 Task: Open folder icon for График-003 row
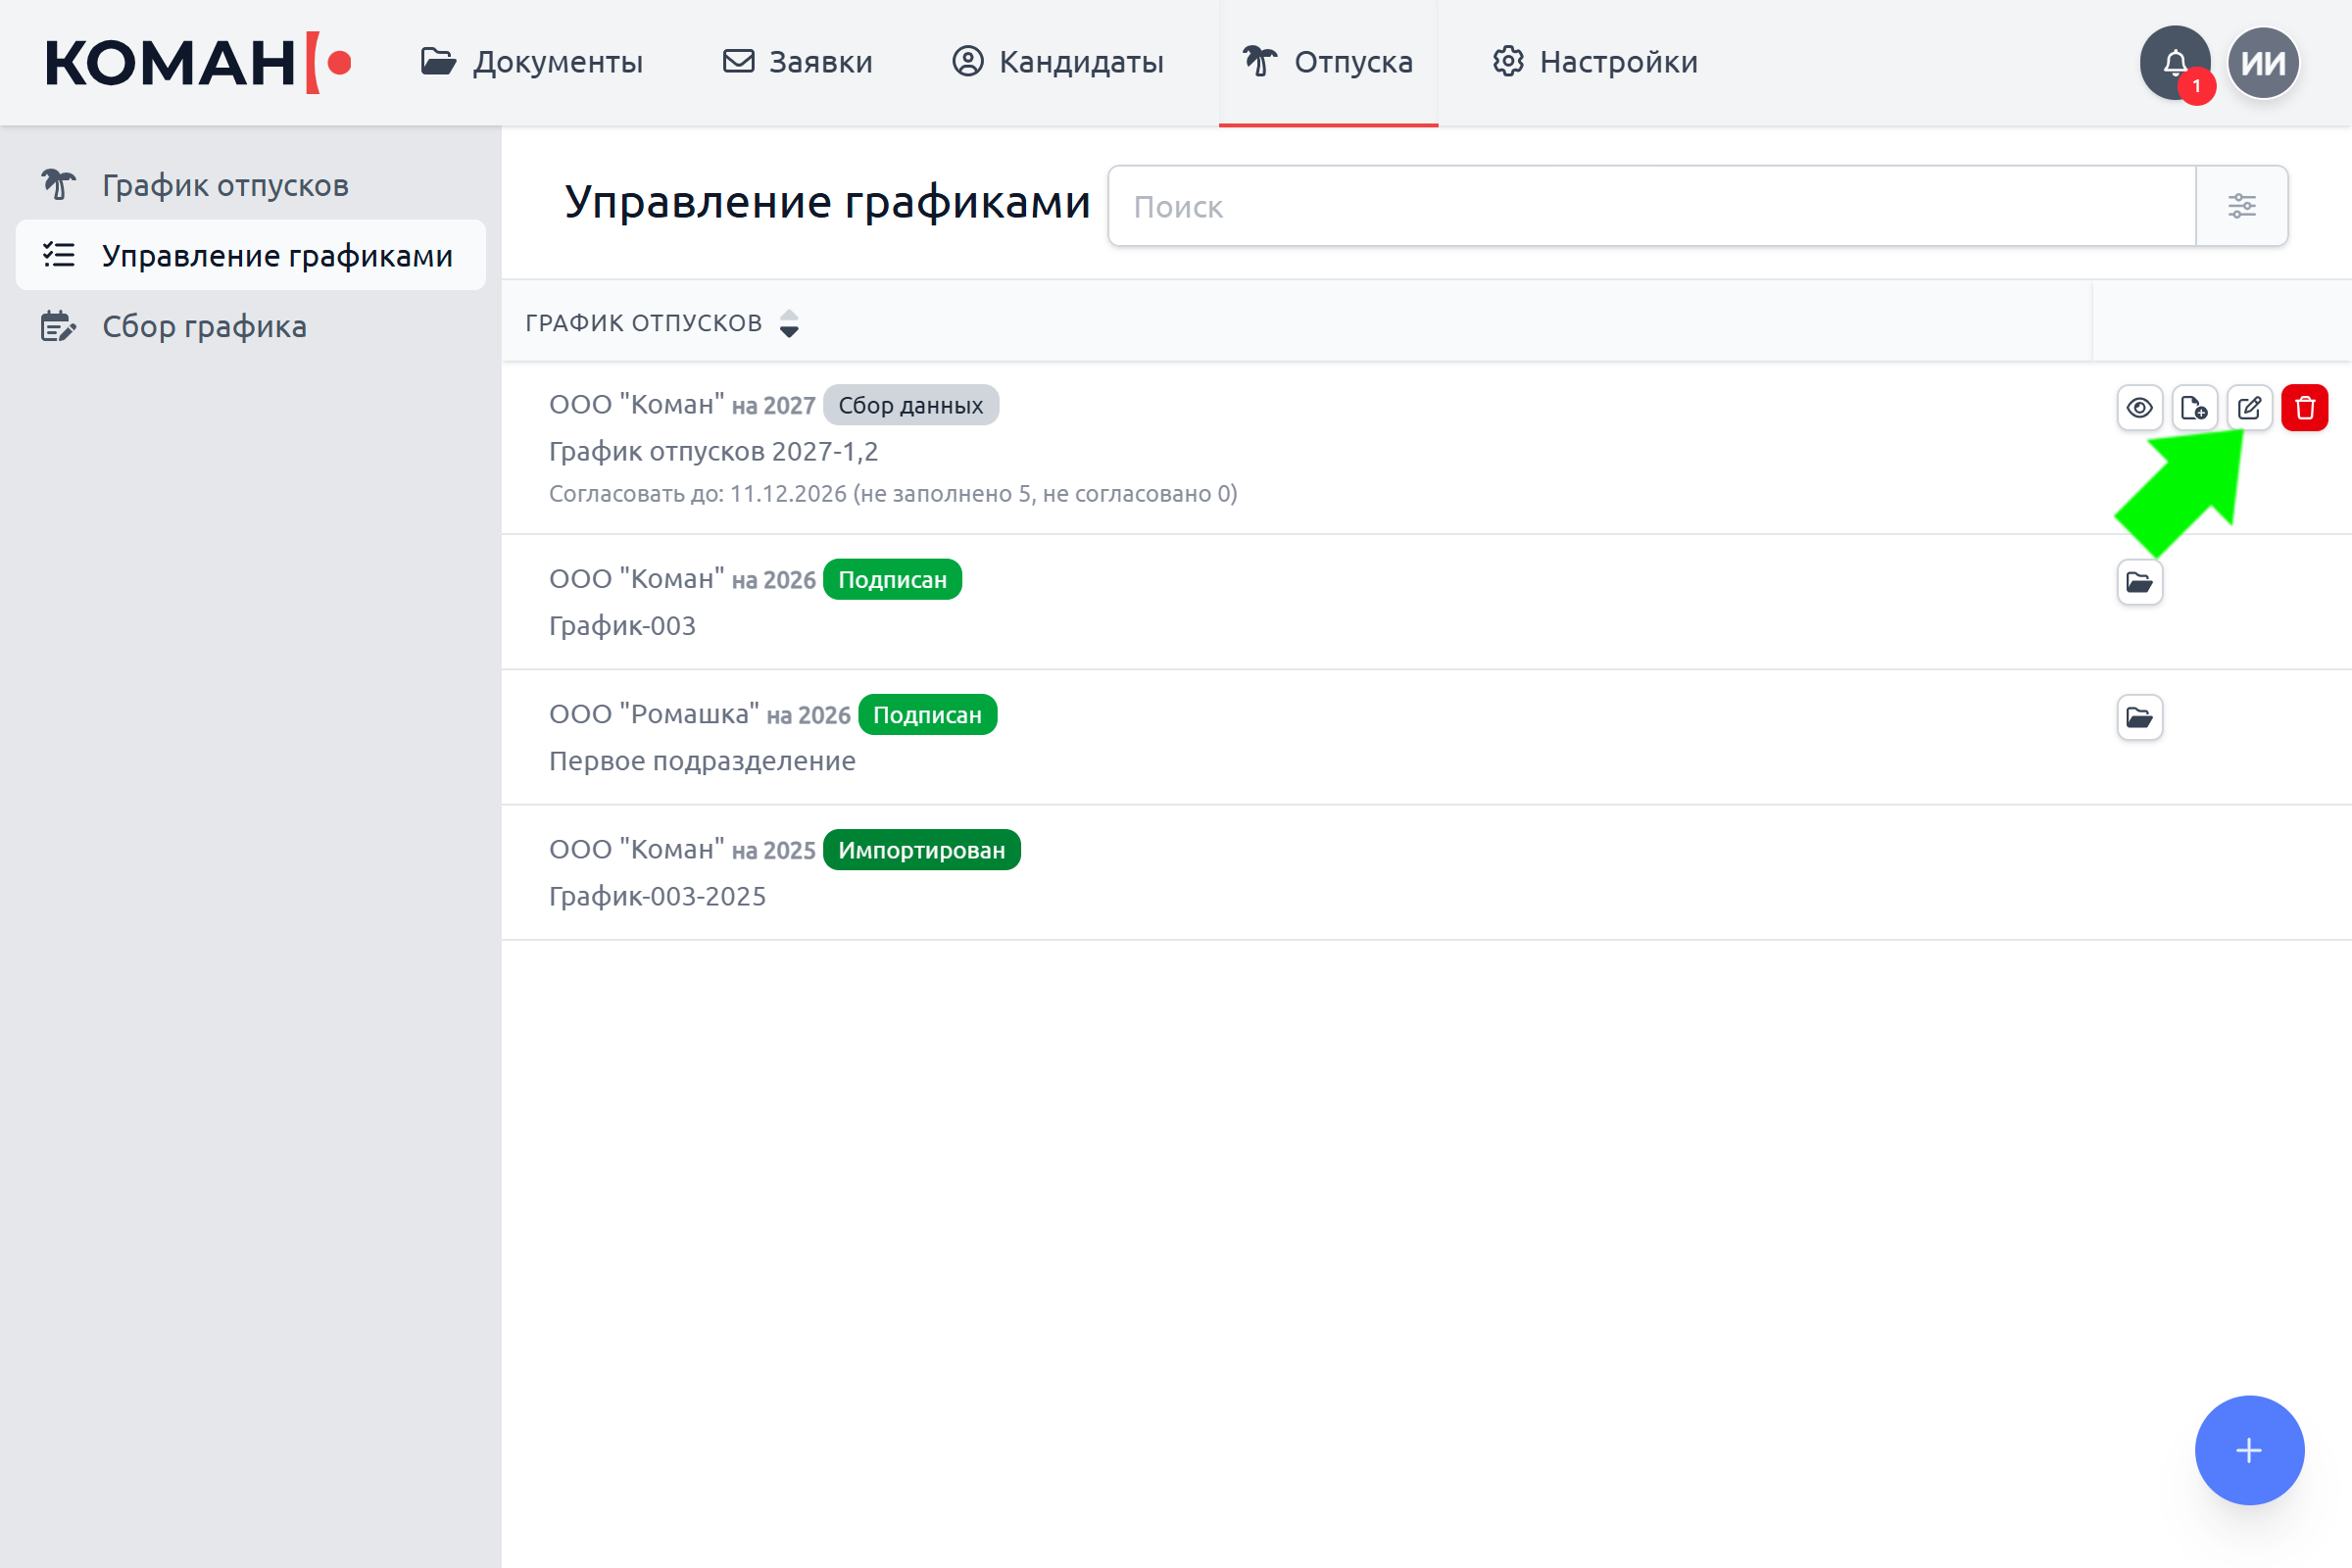pos(2140,582)
